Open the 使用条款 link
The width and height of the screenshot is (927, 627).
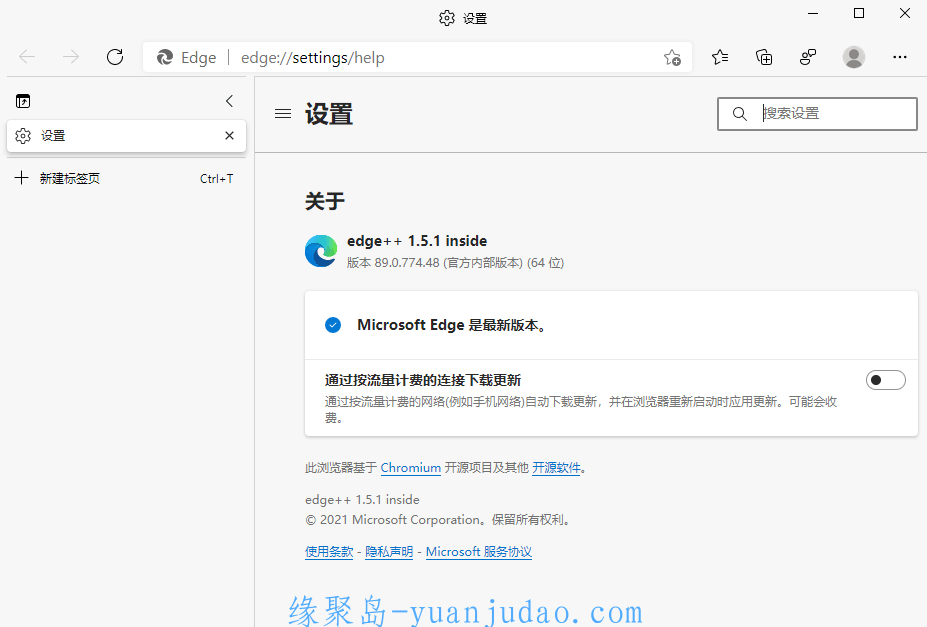(x=329, y=551)
